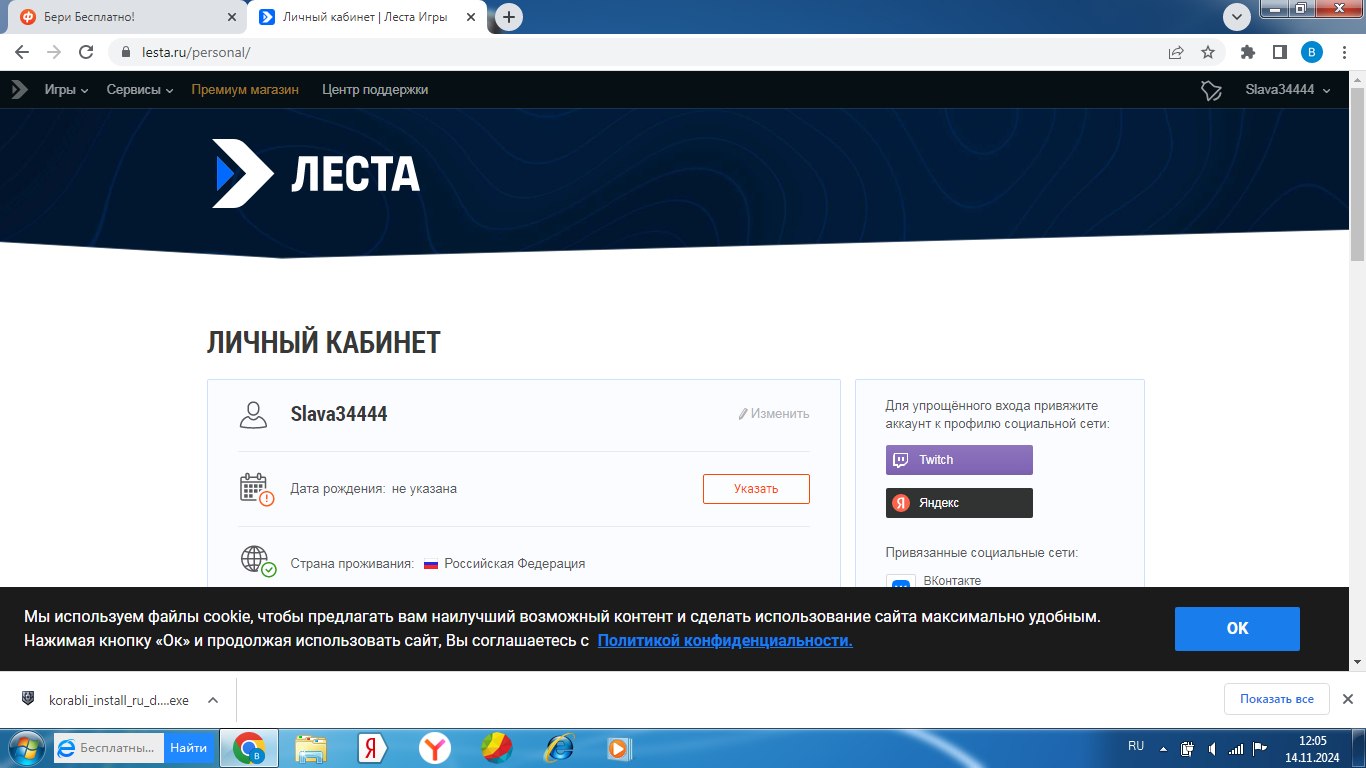This screenshot has width=1366, height=768.
Task: Close the 'Бери Бесплатно!' tab
Action: click(x=231, y=17)
